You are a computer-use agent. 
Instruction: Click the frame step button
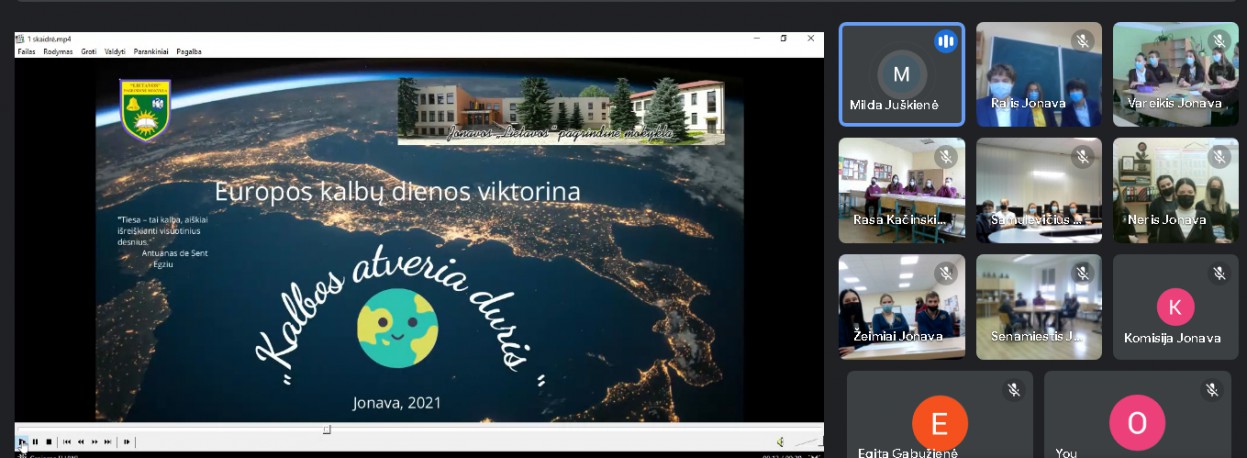point(127,441)
